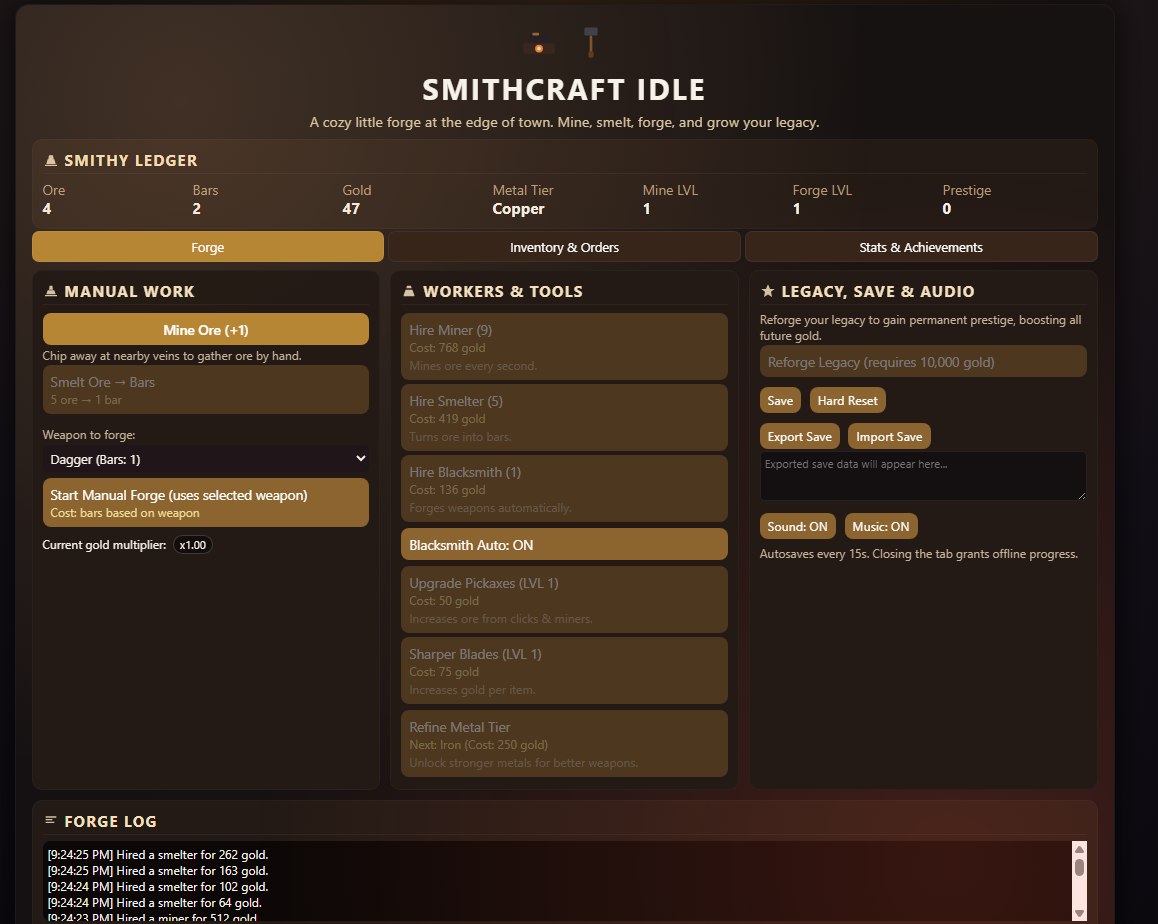Click the Mine Ore (+1) button
Viewport: 1158px width, 924px height.
pos(206,329)
